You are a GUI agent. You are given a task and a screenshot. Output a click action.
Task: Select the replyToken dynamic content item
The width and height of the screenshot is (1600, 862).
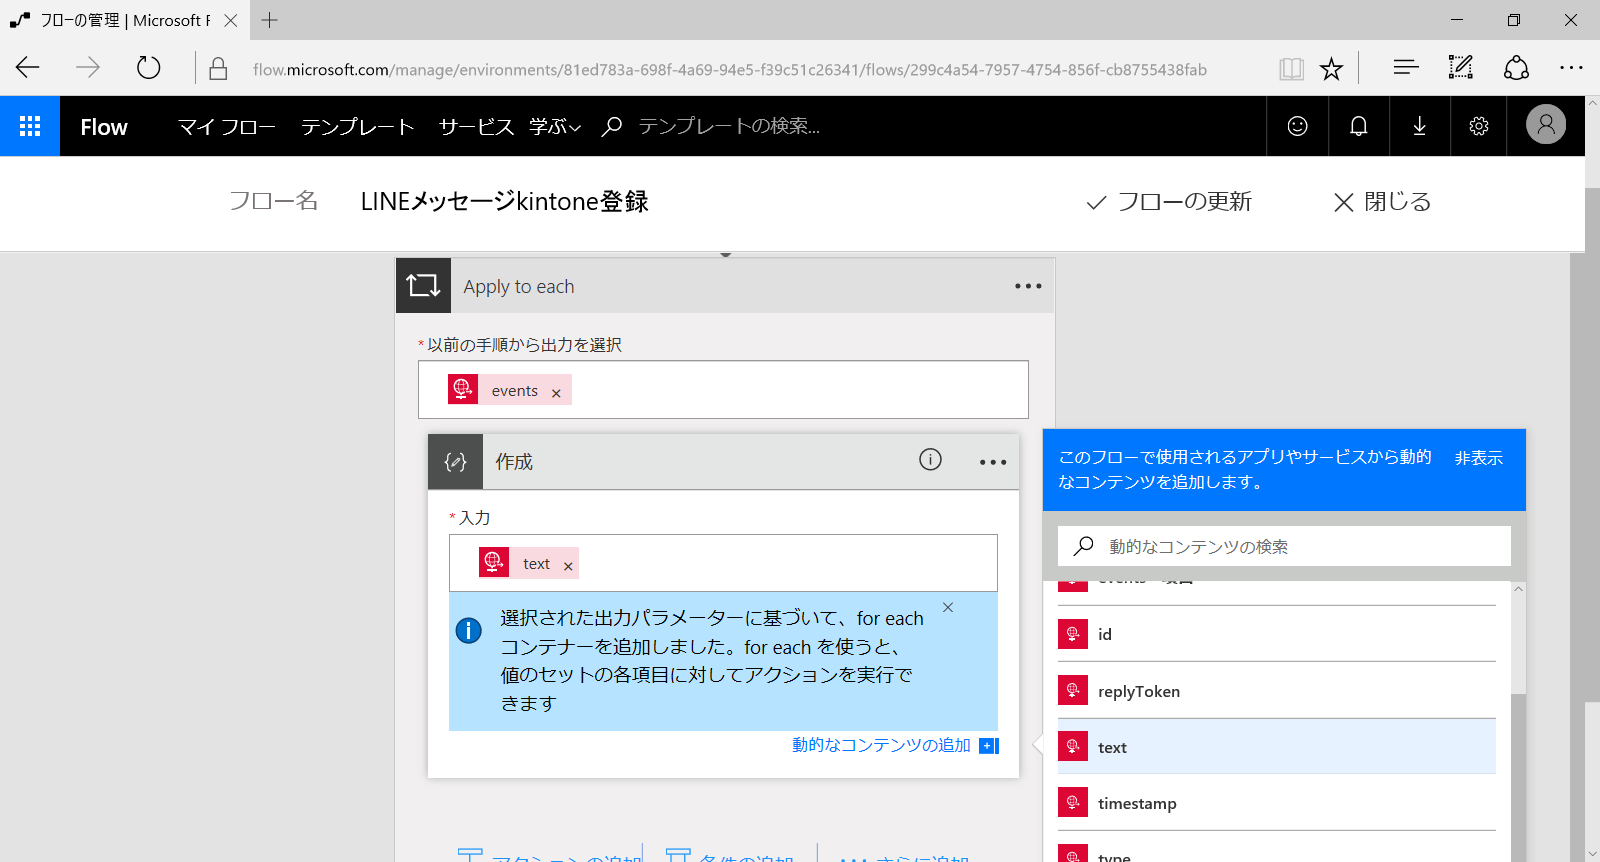(1277, 691)
